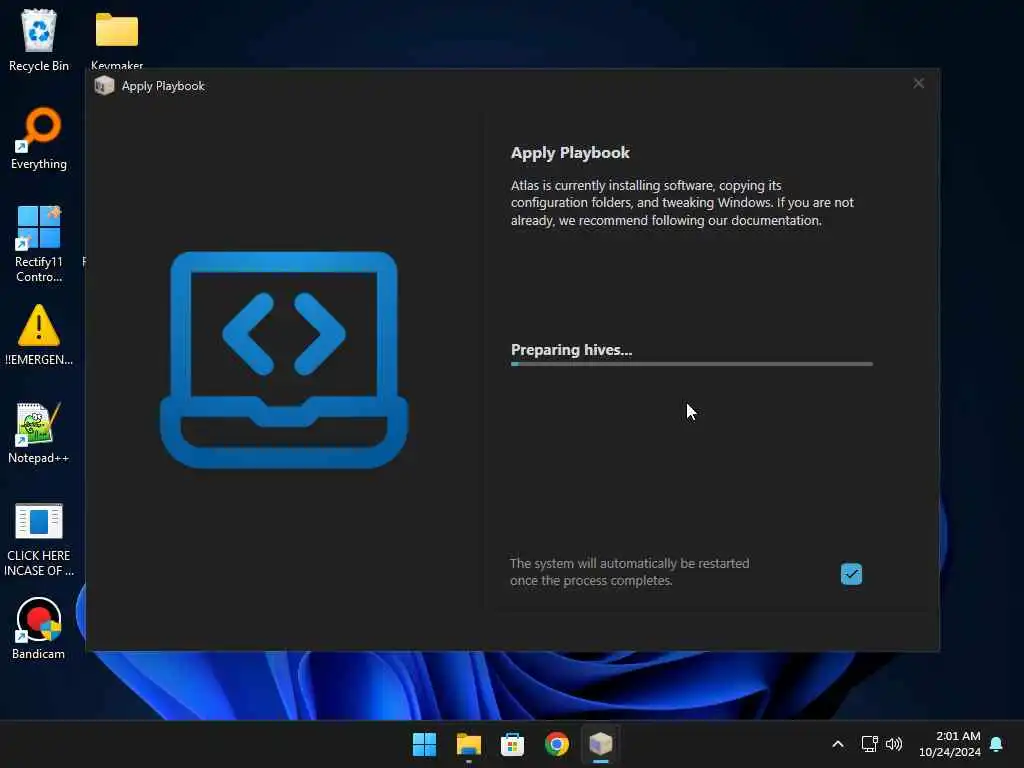
Task: Launch Bandicam desktop shortcut
Action: (x=39, y=628)
